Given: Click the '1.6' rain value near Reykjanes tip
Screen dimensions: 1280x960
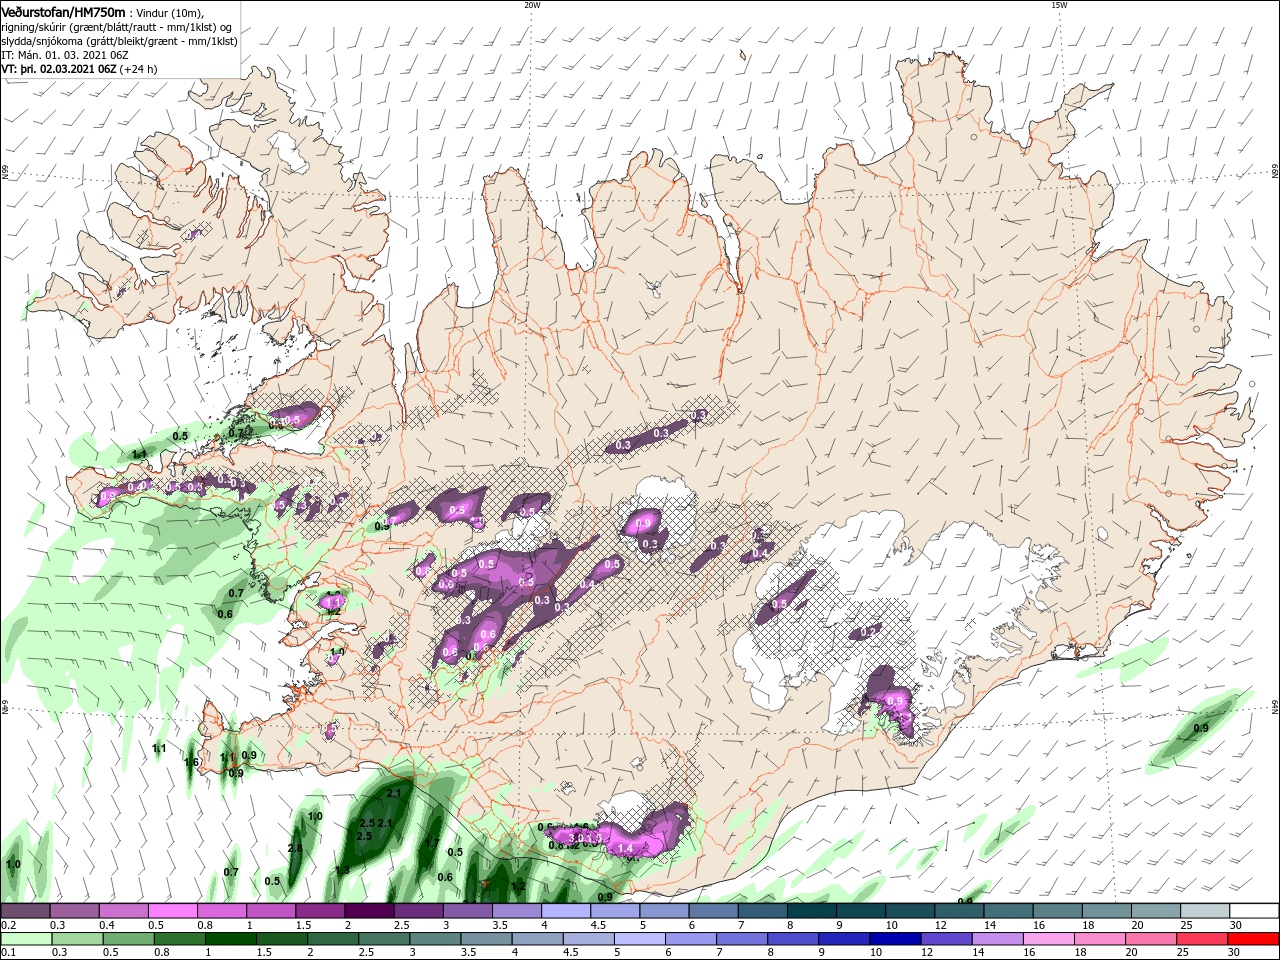Looking at the screenshot, I should pos(192,762).
